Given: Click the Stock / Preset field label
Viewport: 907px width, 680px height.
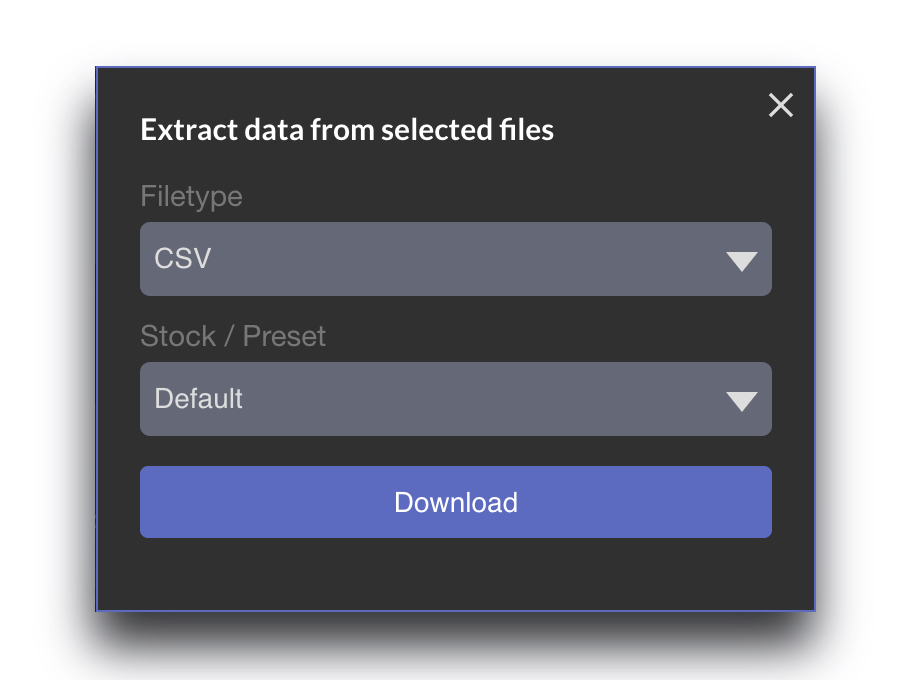Looking at the screenshot, I should [233, 336].
